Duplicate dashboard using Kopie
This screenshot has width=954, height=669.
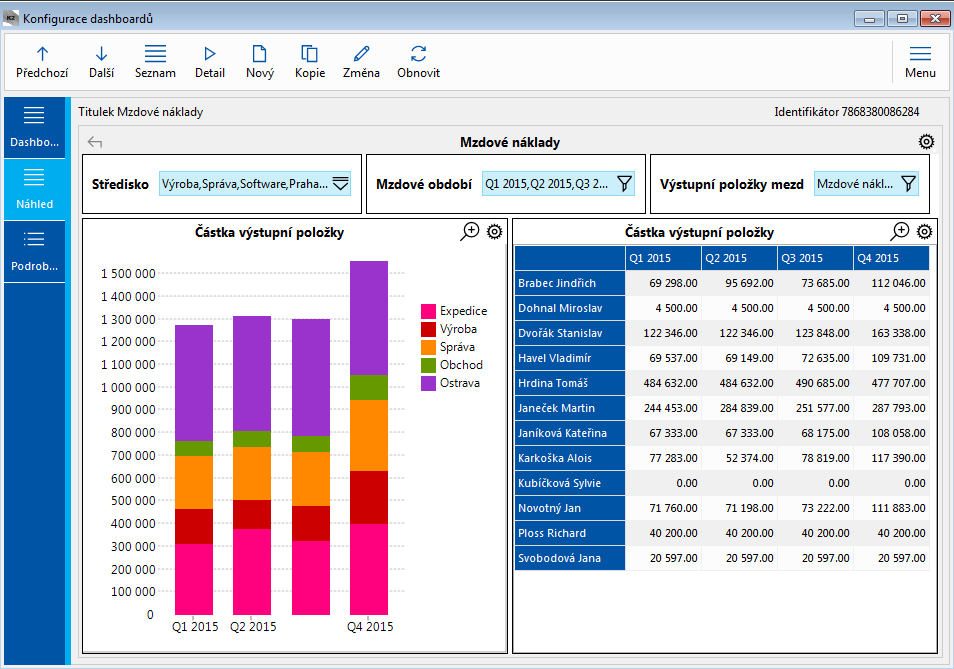pos(310,62)
